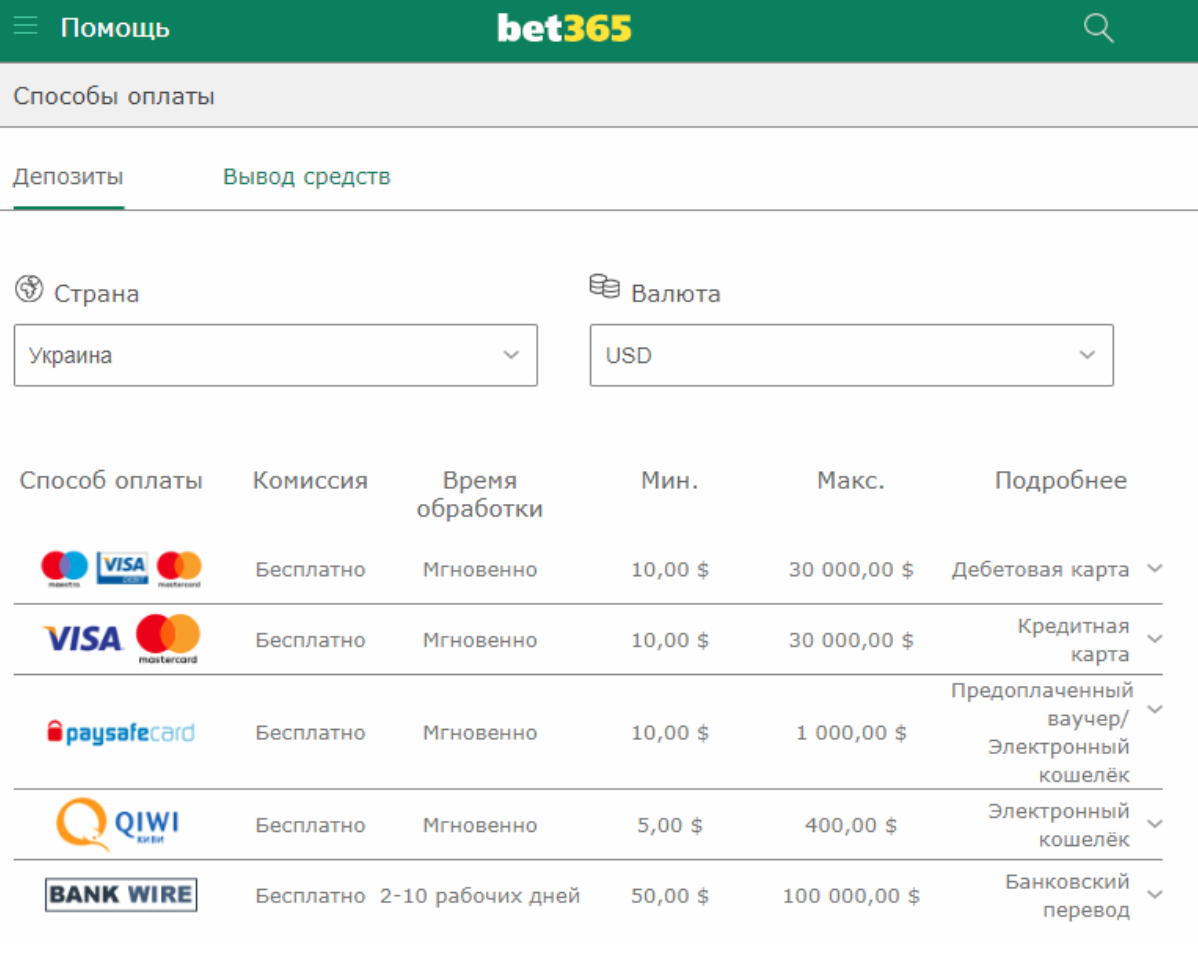1198x958 pixels.
Task: Click the credit card 10,00 $ minimum
Action: tap(670, 640)
